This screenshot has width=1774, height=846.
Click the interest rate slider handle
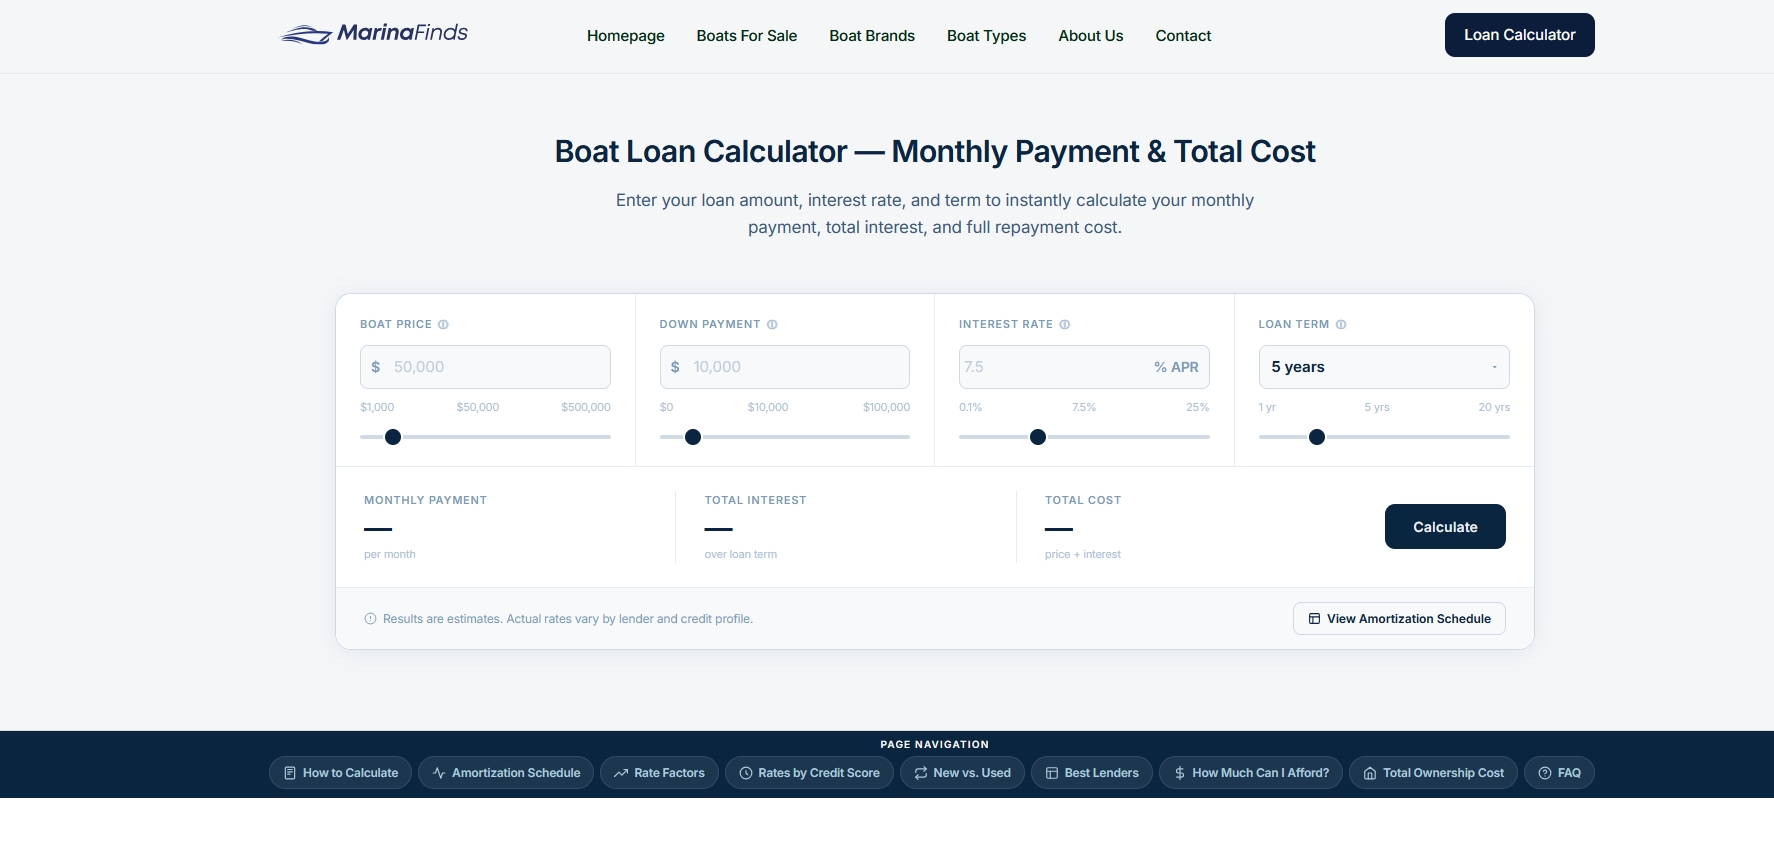point(1038,437)
